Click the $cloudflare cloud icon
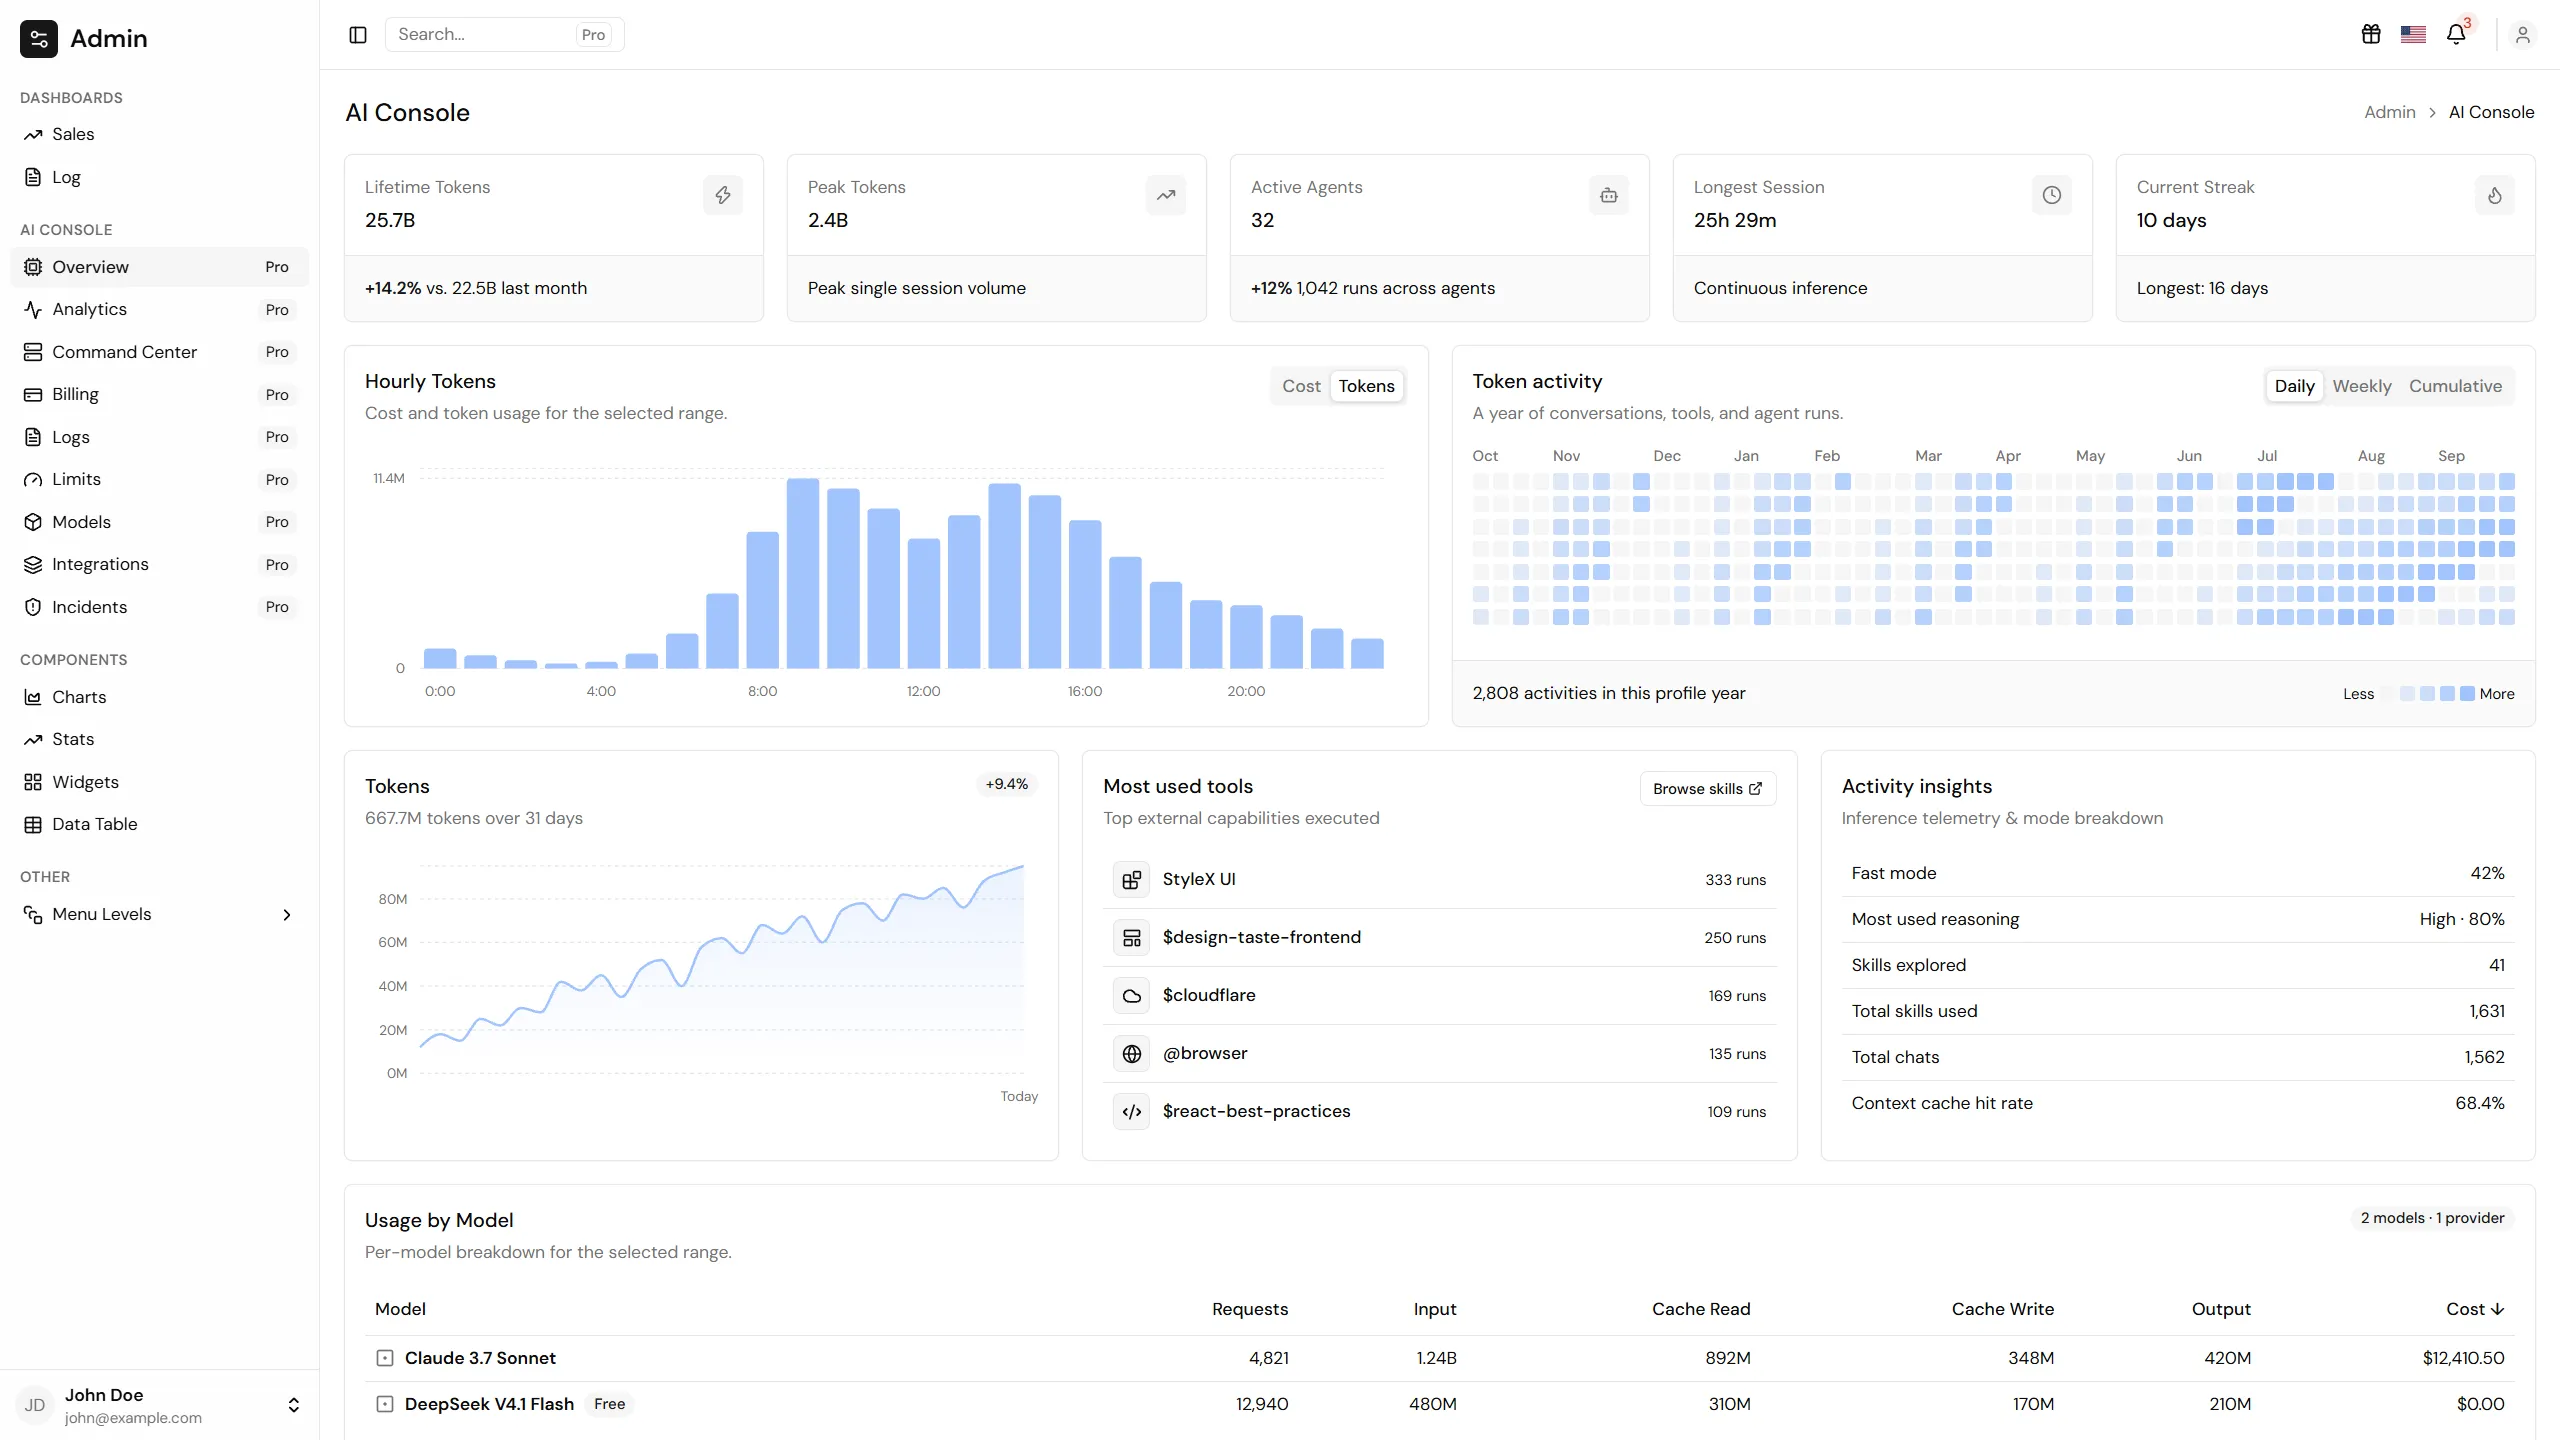This screenshot has height=1440, width=2560. (1132, 996)
